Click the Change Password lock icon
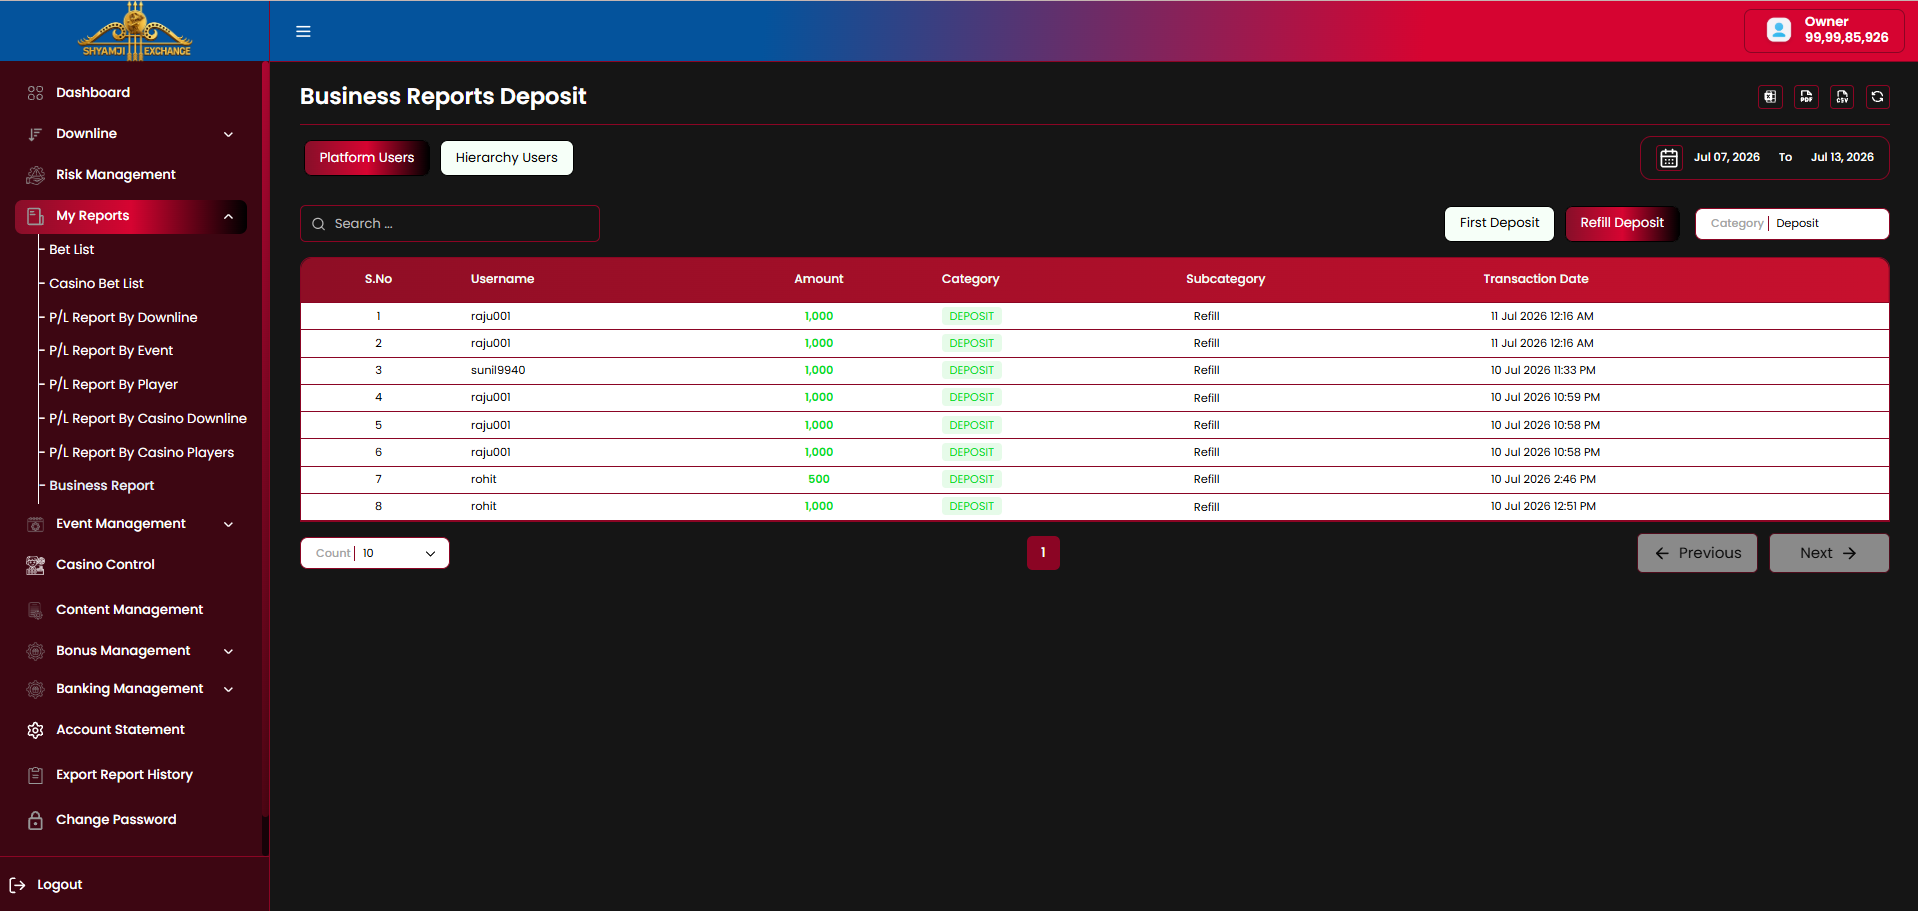 [x=35, y=820]
